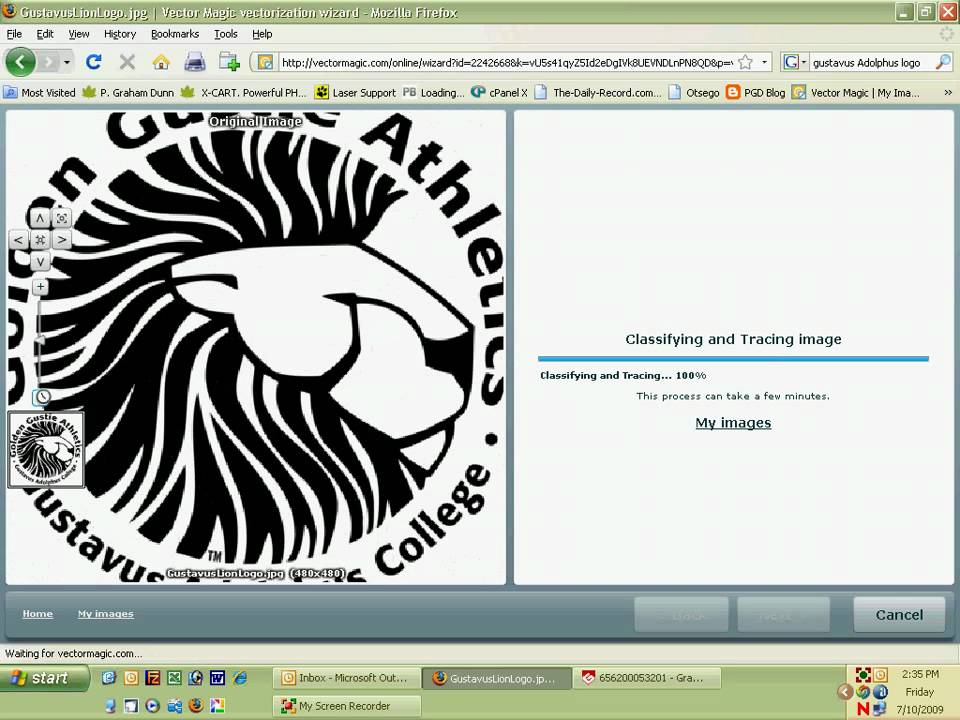This screenshot has height=720, width=960.
Task: Stop loading the page
Action: tap(127, 62)
